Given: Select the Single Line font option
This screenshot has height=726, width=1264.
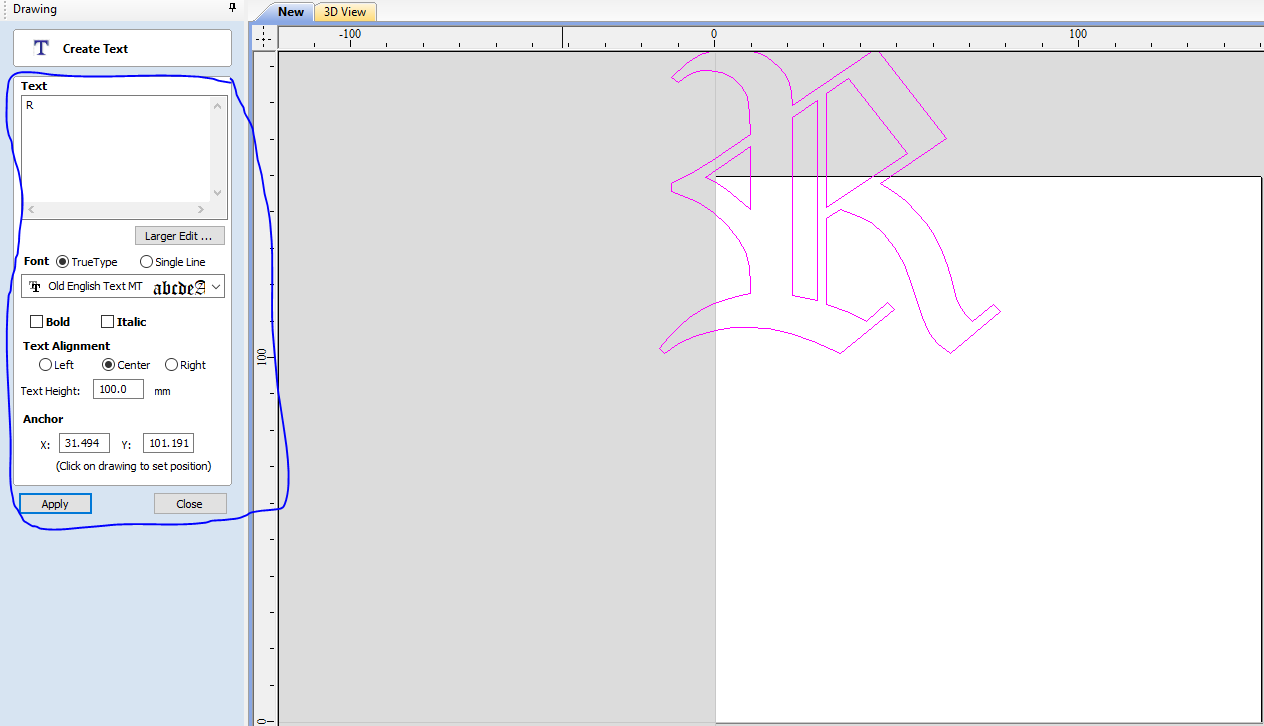Looking at the screenshot, I should [146, 261].
